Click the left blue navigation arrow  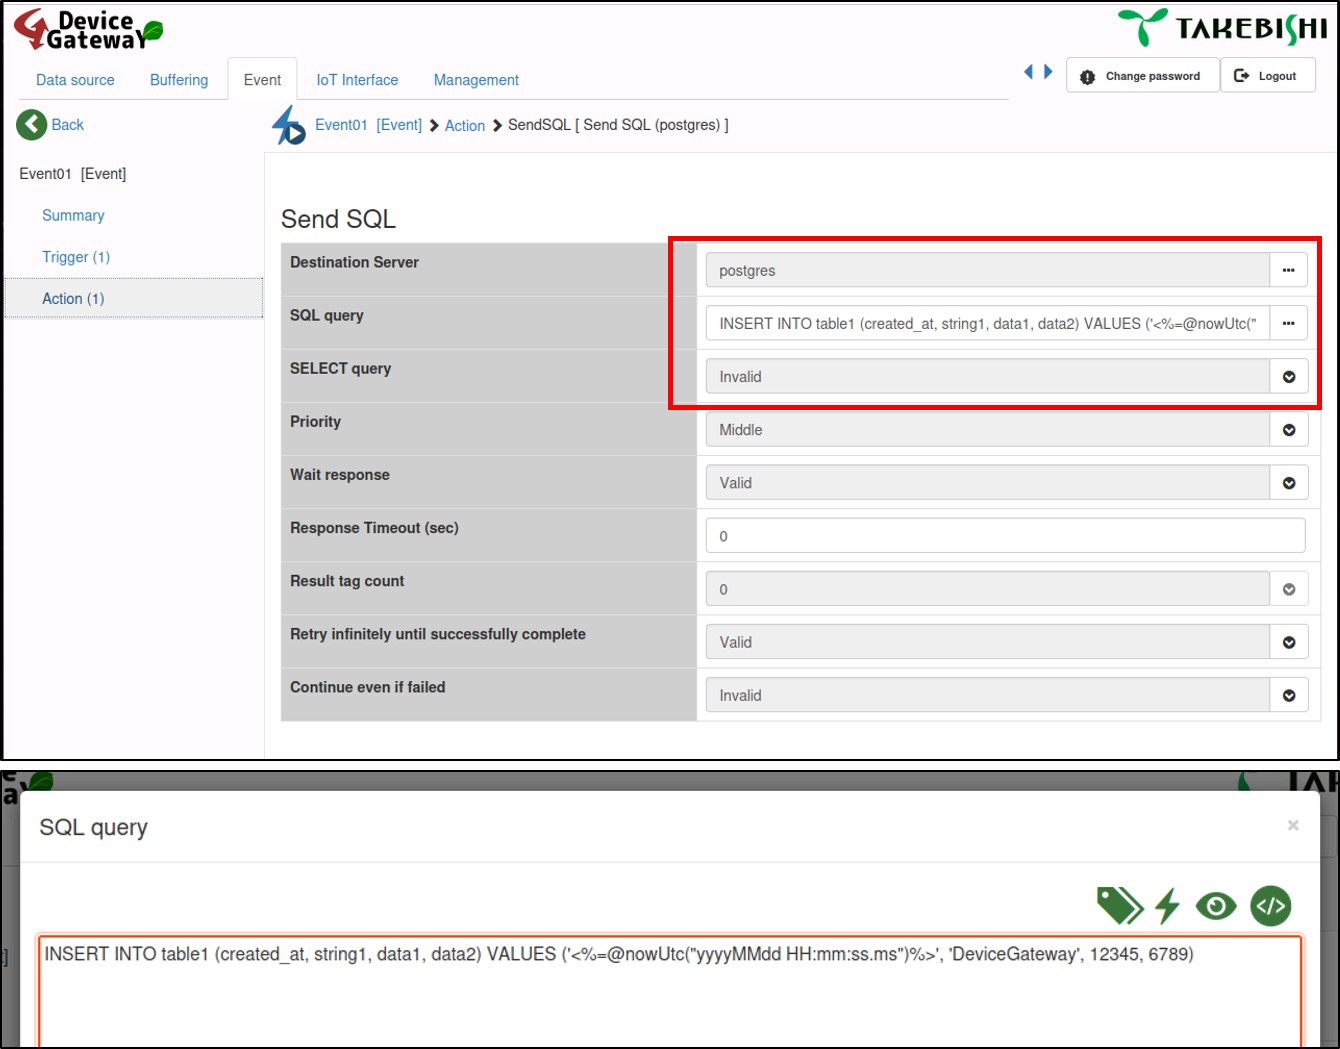(x=1028, y=72)
